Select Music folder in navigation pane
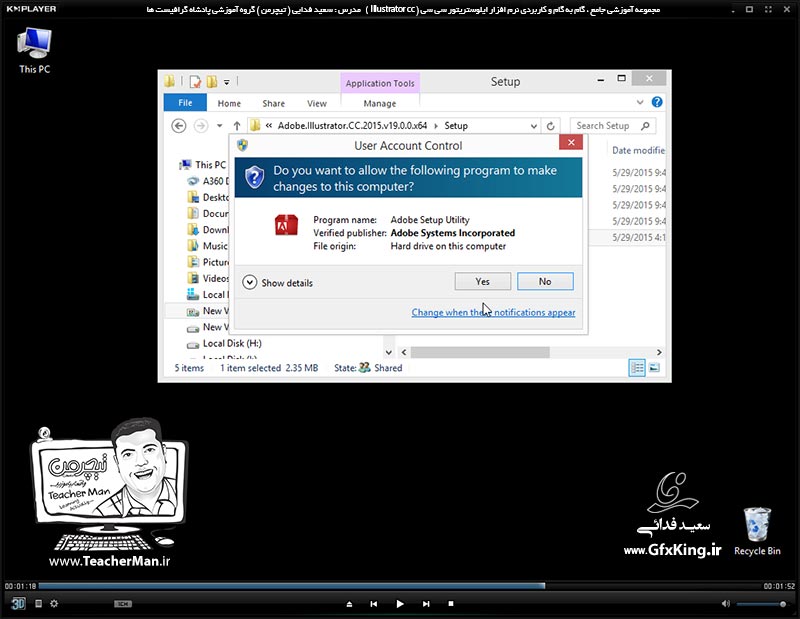 click(x=208, y=246)
